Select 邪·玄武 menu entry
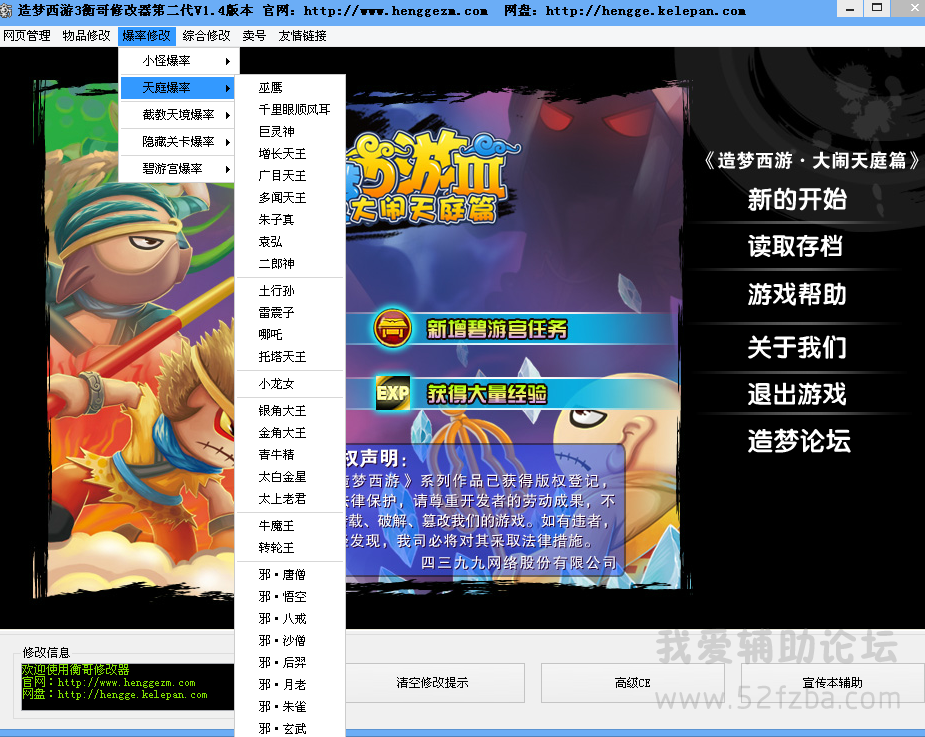The image size is (925, 737). point(290,729)
